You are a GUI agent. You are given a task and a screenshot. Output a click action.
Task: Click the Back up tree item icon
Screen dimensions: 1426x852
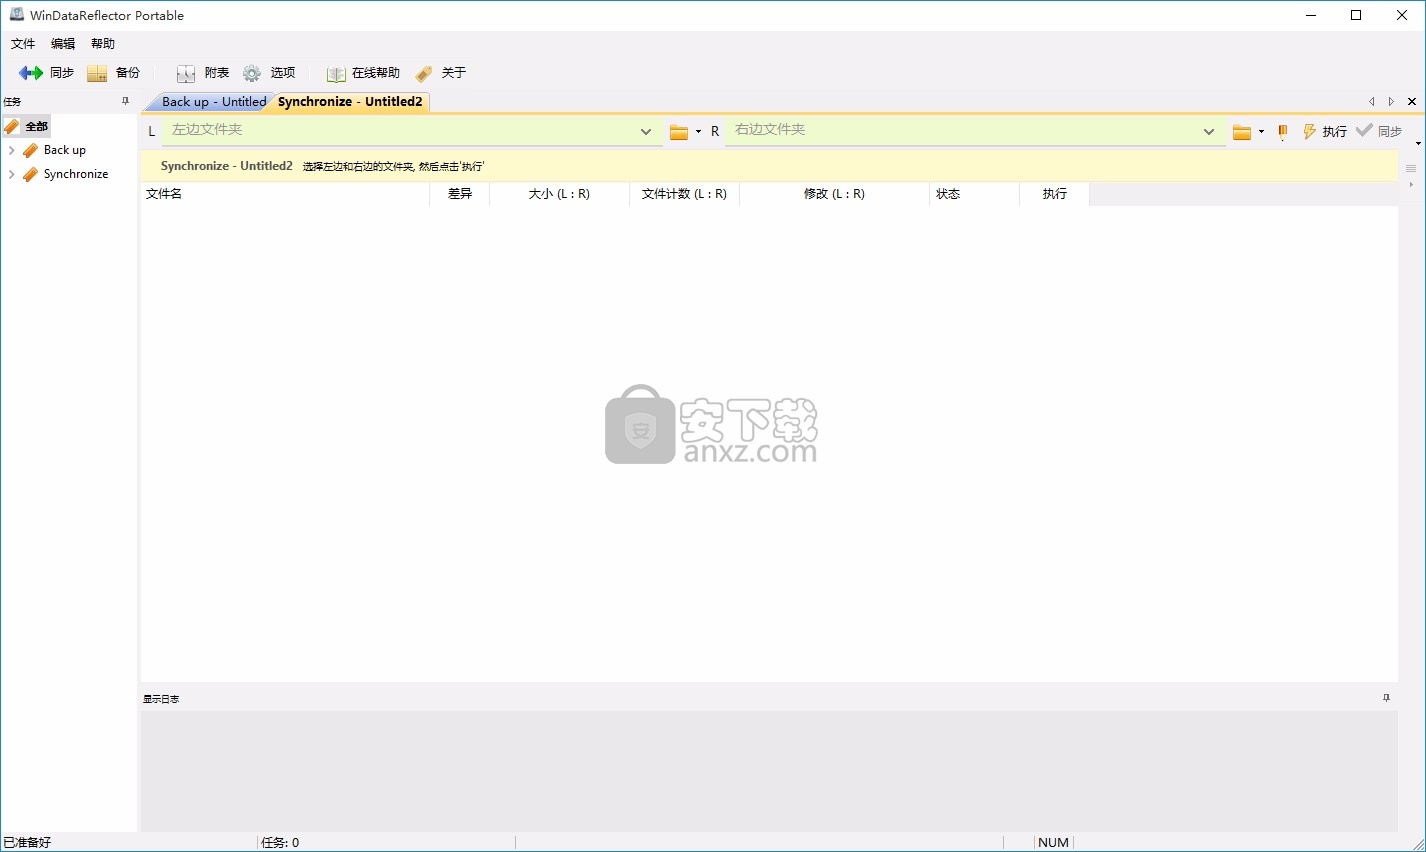tap(31, 150)
